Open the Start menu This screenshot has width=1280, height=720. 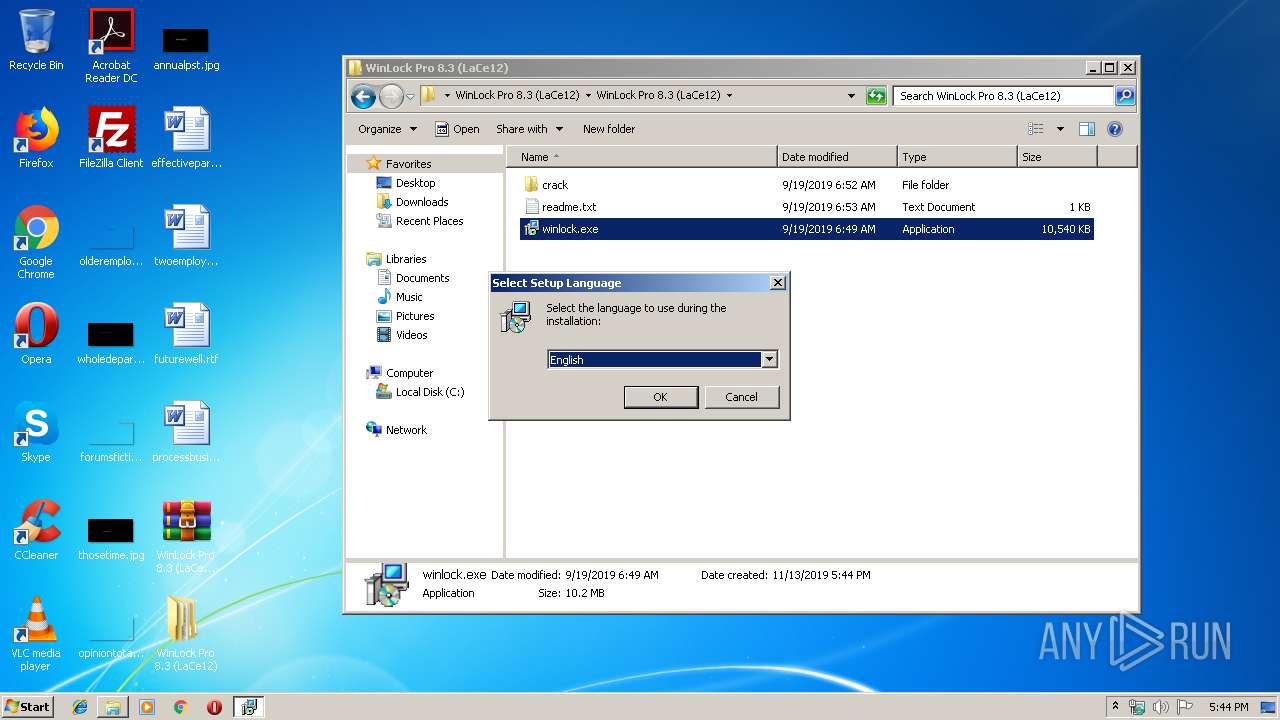(x=27, y=706)
